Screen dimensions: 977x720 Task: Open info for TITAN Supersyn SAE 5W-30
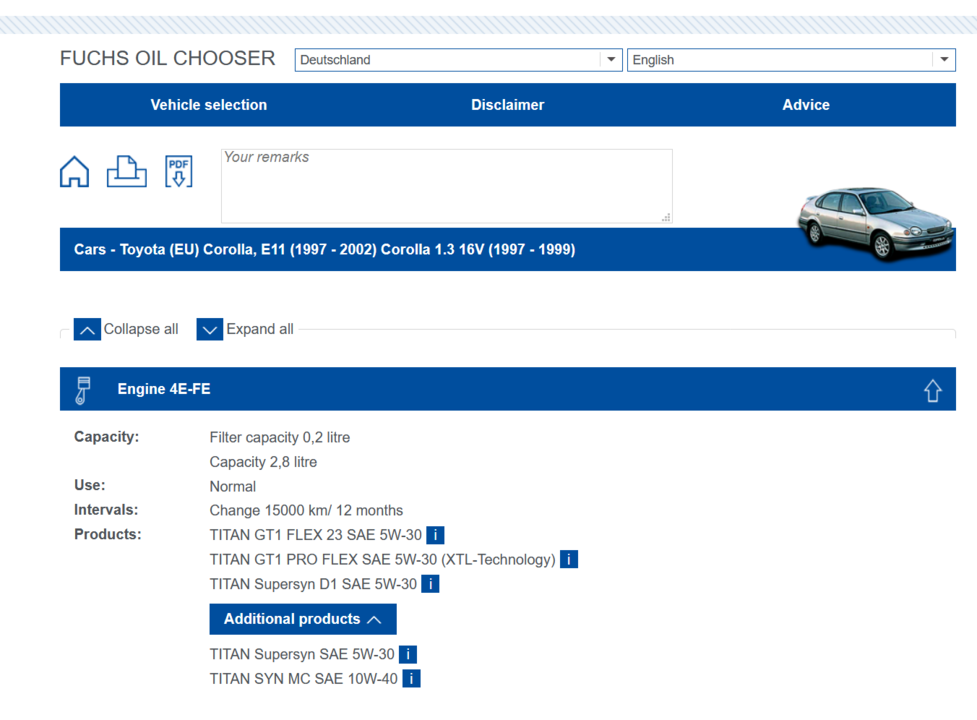coord(407,654)
